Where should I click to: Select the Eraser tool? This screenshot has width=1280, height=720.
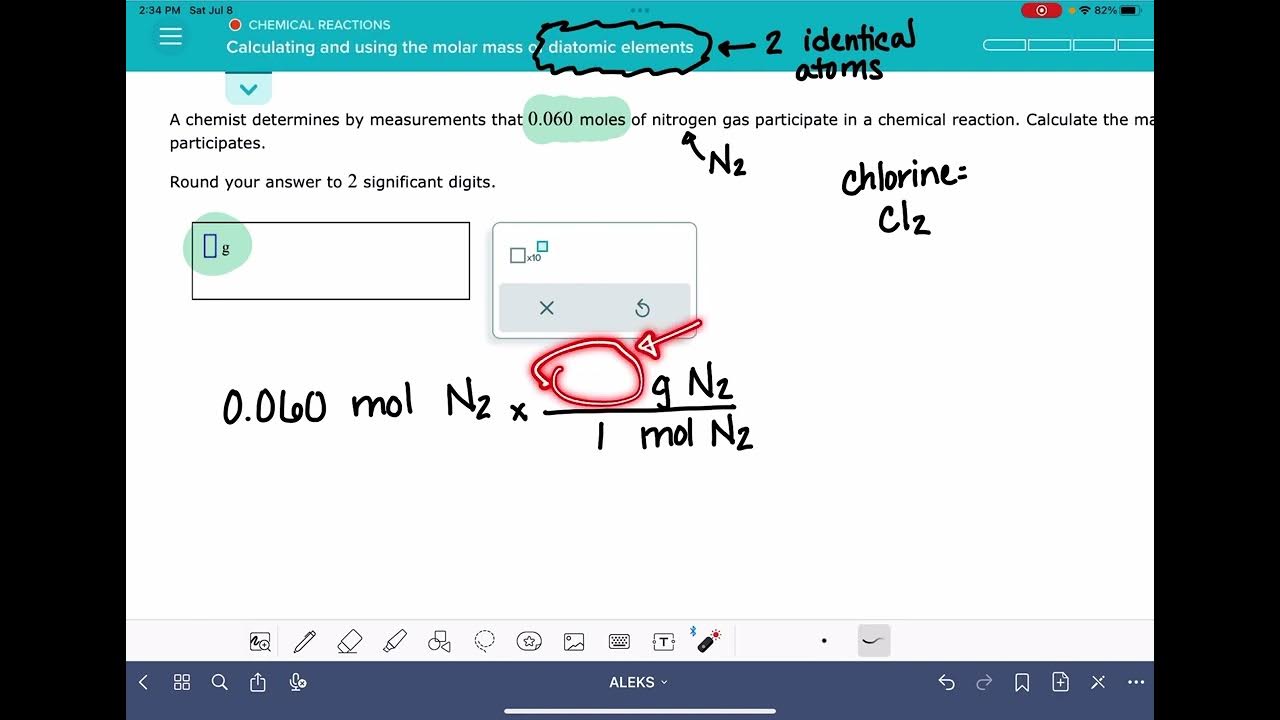pos(349,642)
